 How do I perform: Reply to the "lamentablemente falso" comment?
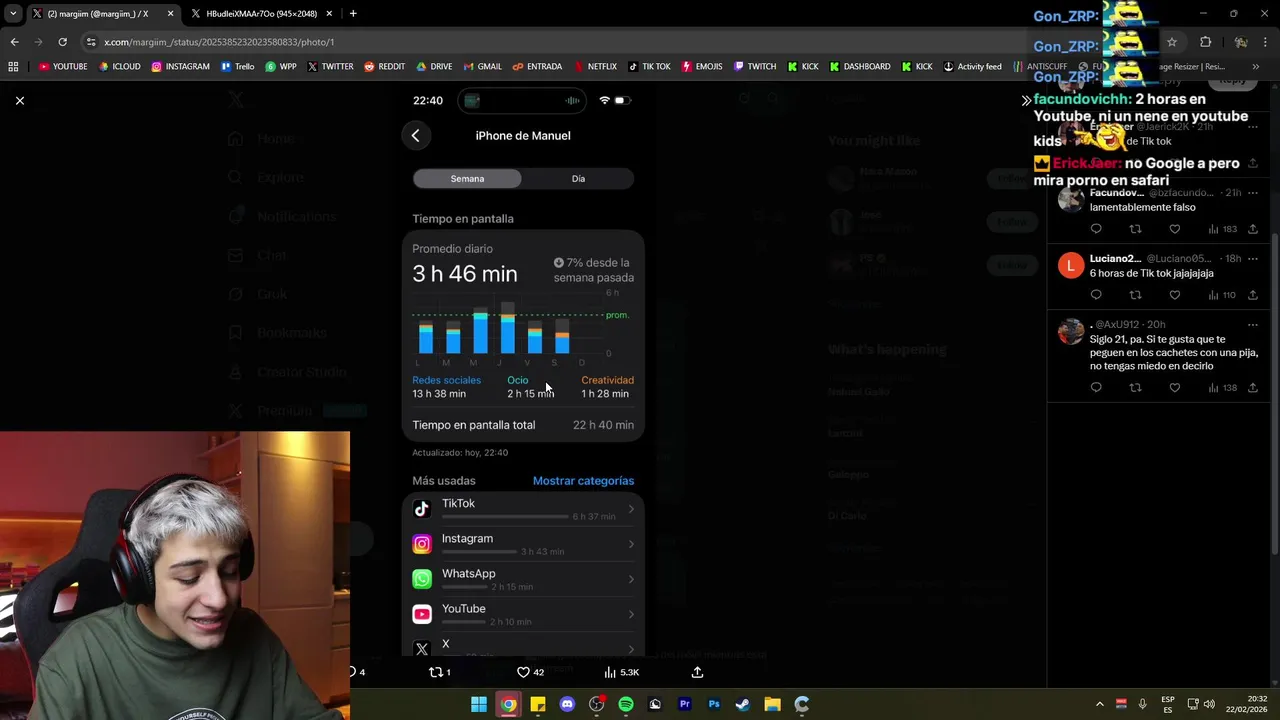pyautogui.click(x=1096, y=229)
